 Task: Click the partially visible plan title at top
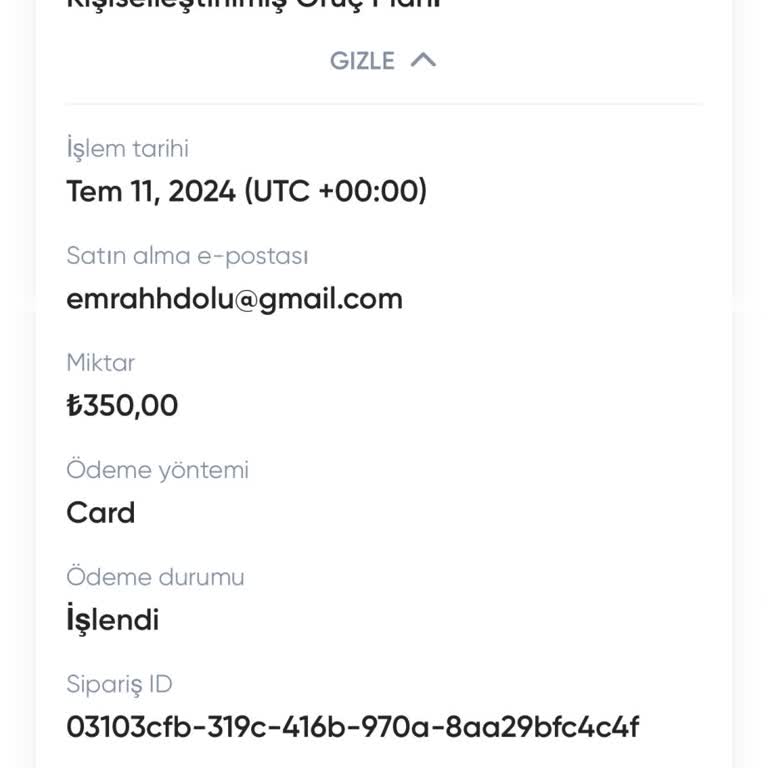[x=254, y=5]
